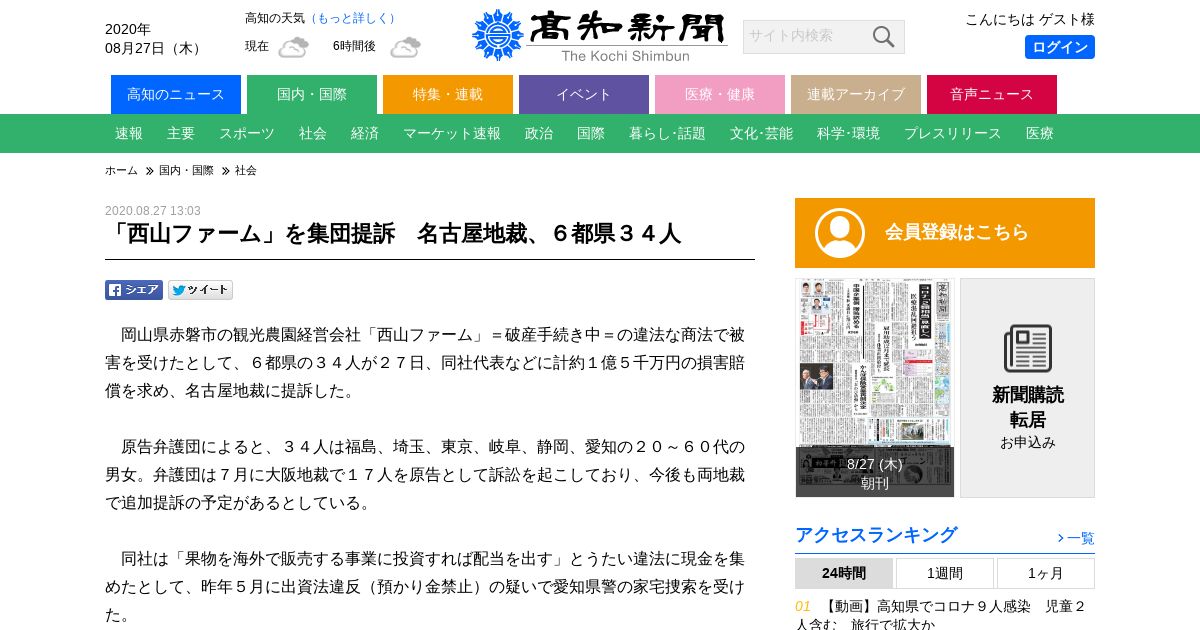Viewport: 1200px width, 630px height.
Task: Select 医療 in green submenu
Action: [1040, 133]
